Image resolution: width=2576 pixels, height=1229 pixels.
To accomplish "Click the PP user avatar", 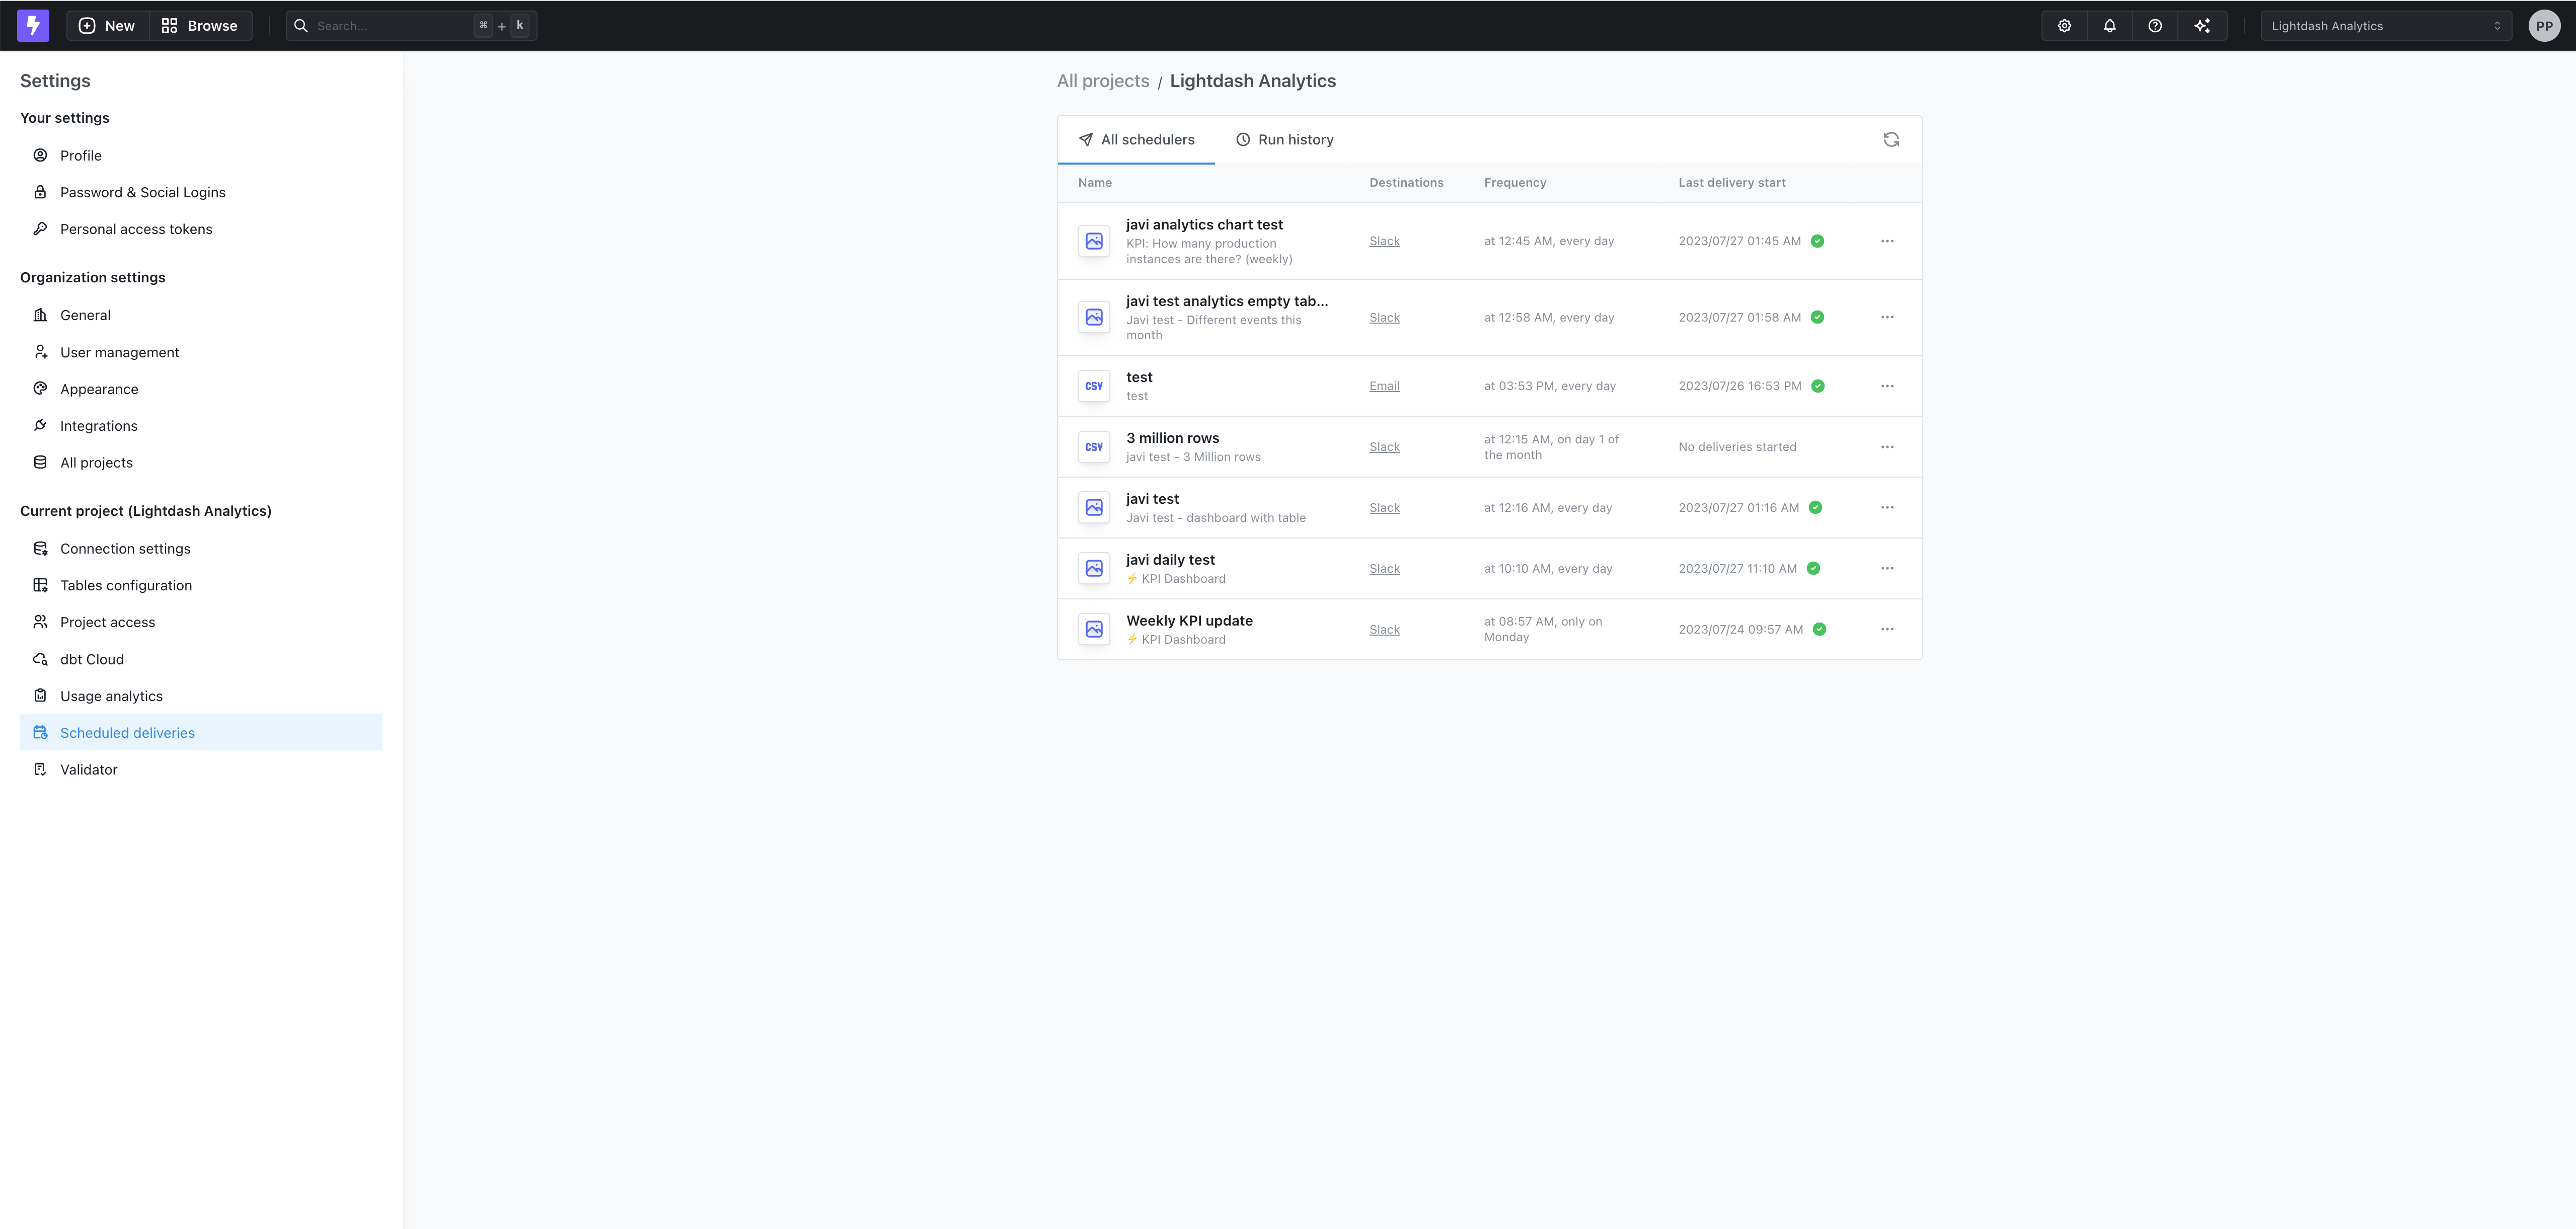I will pyautogui.click(x=2544, y=25).
